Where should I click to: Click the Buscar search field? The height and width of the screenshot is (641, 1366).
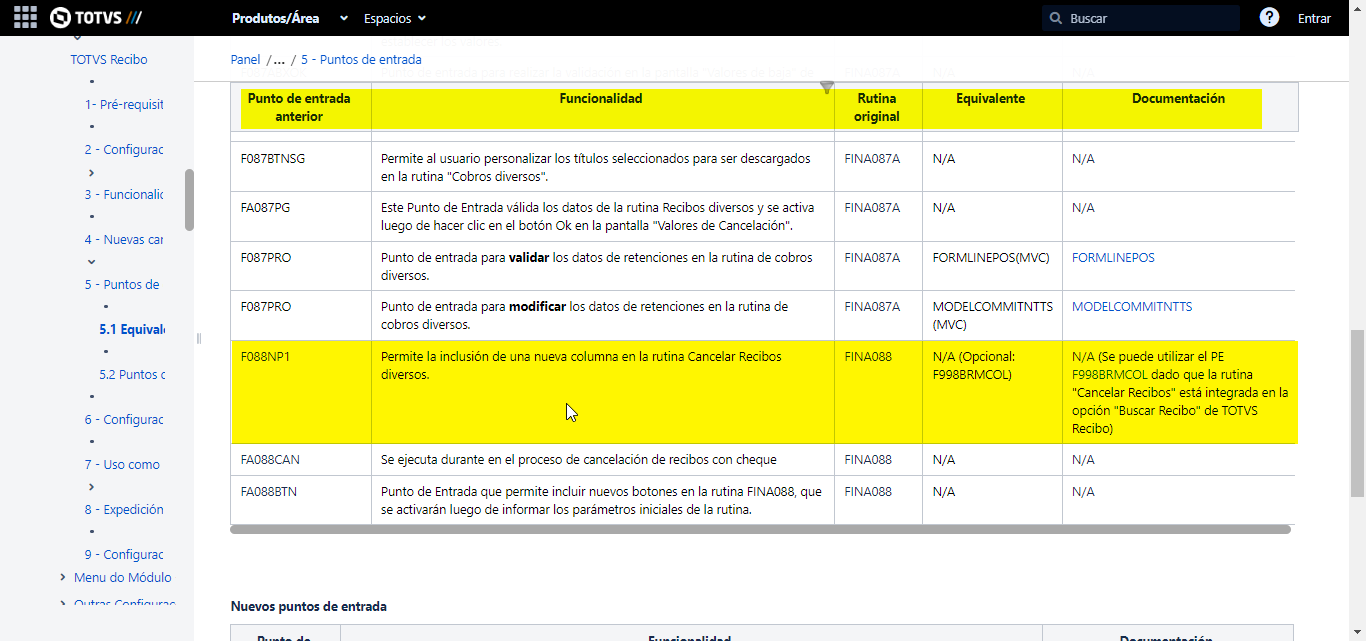click(1141, 18)
